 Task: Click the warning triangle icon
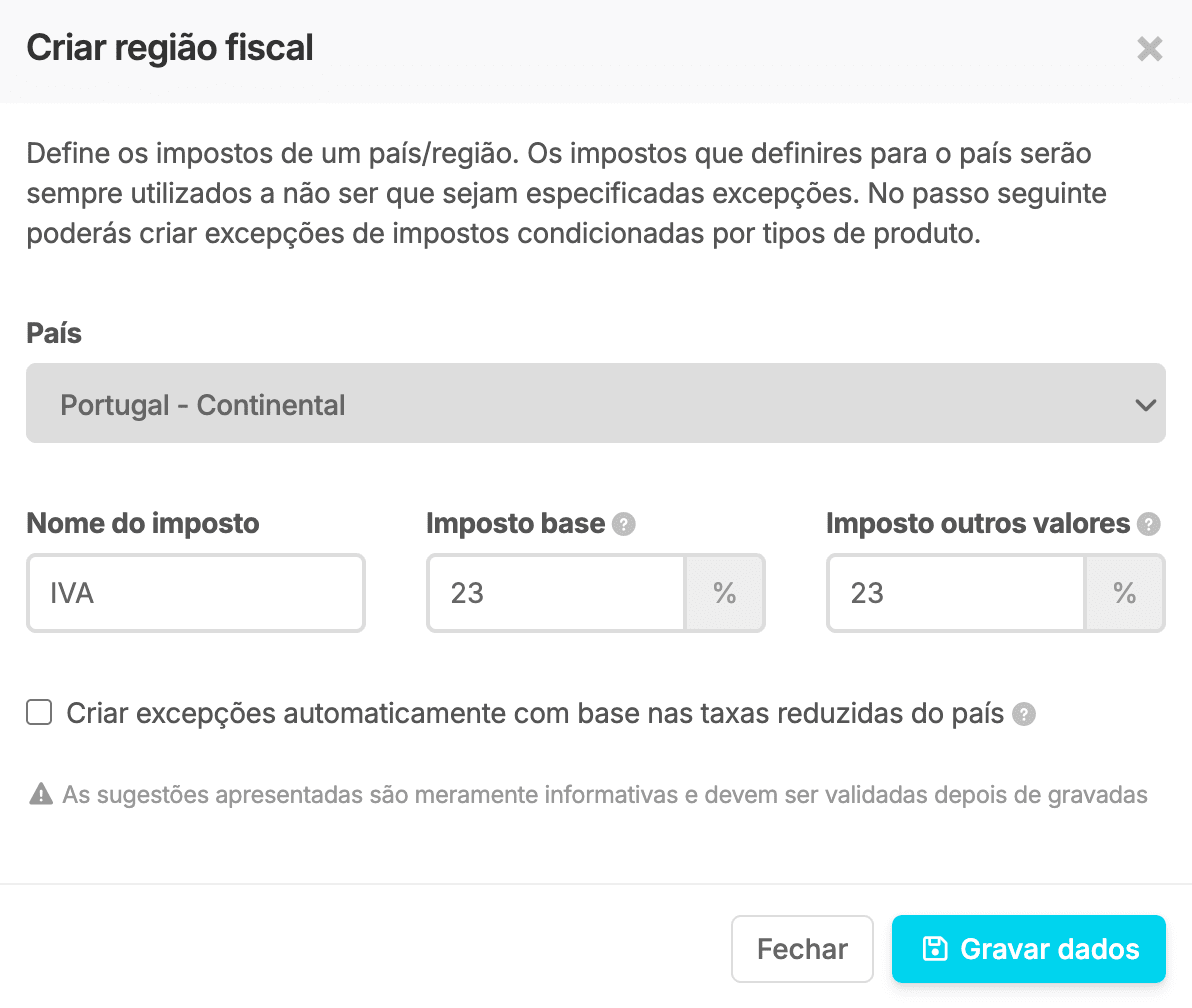(39, 794)
